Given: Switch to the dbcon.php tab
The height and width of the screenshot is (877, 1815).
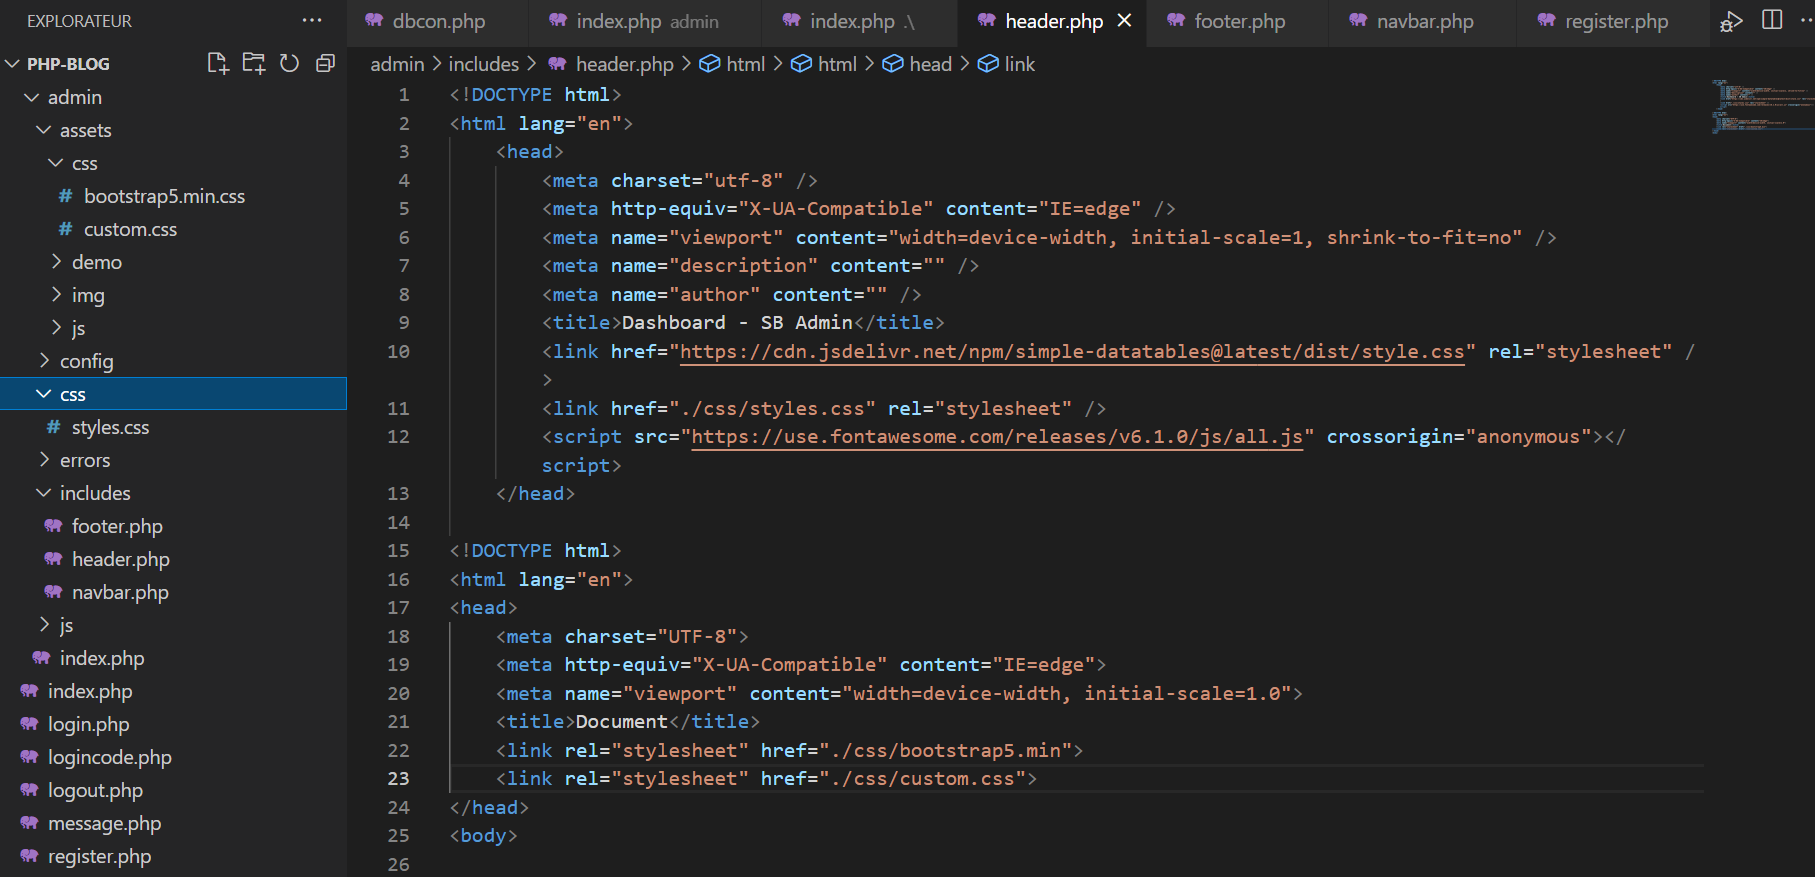Looking at the screenshot, I should tap(438, 22).
